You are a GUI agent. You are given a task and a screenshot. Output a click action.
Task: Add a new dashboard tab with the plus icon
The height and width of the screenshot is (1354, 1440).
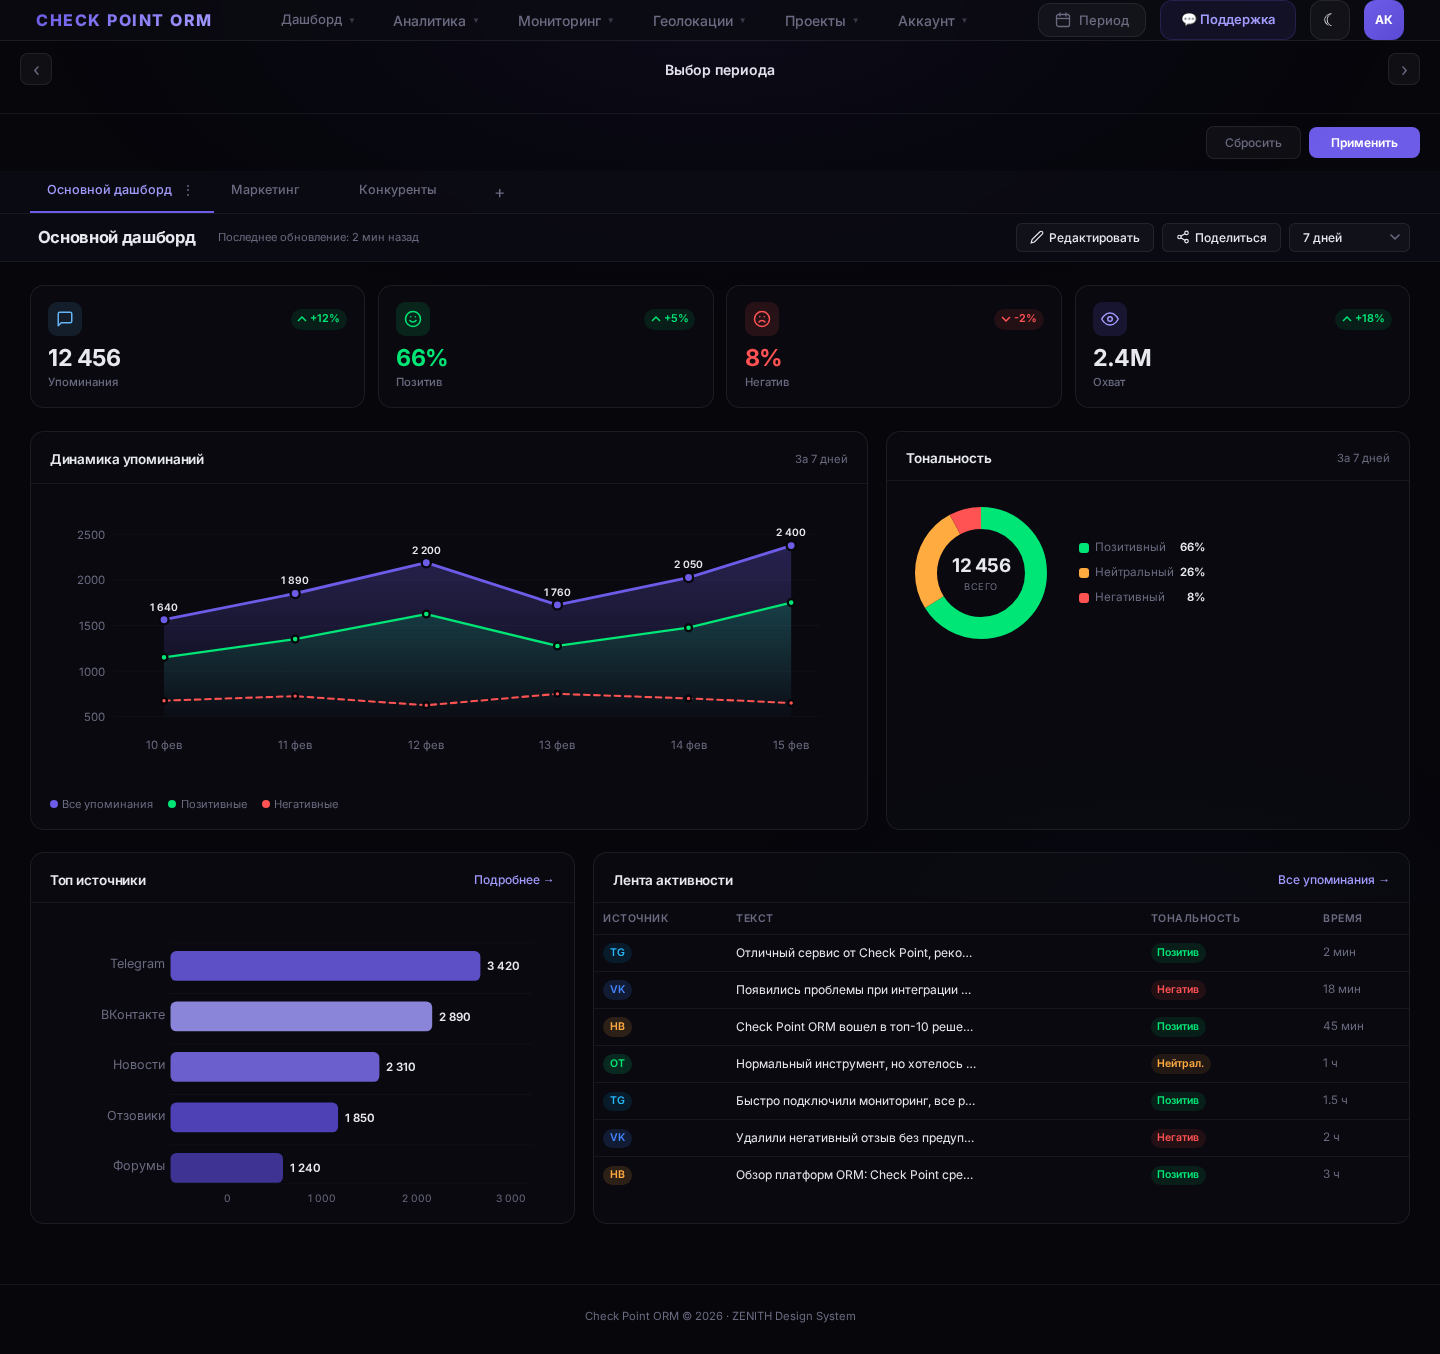coord(500,193)
